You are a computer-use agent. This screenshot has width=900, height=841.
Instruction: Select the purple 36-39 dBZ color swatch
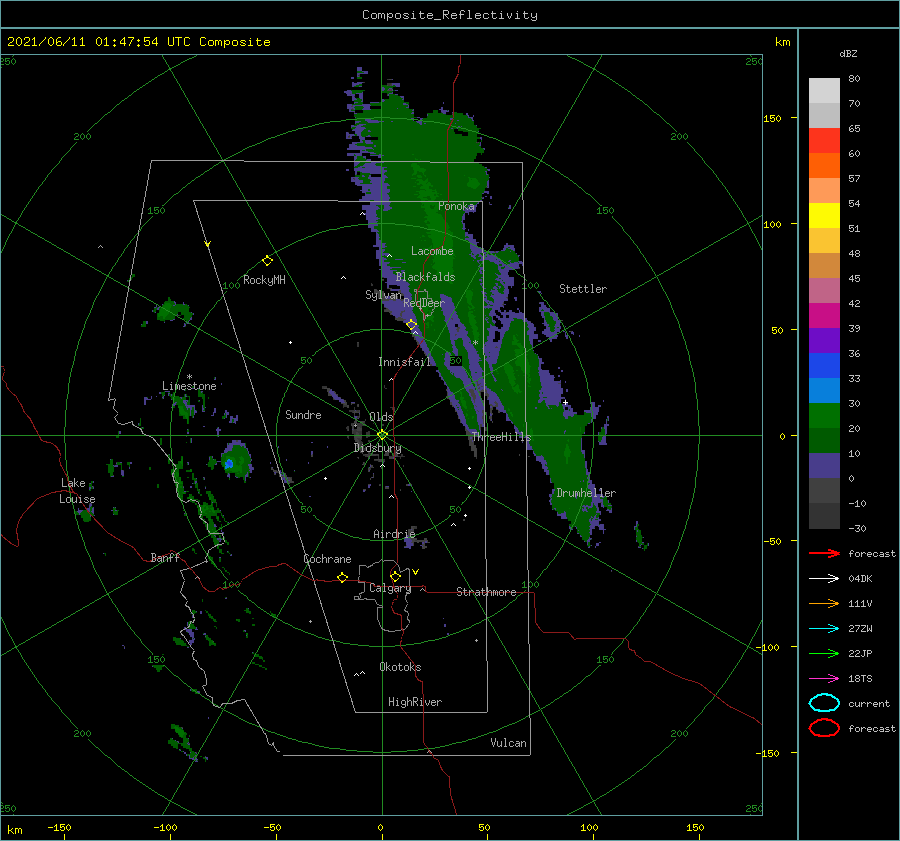[x=824, y=341]
